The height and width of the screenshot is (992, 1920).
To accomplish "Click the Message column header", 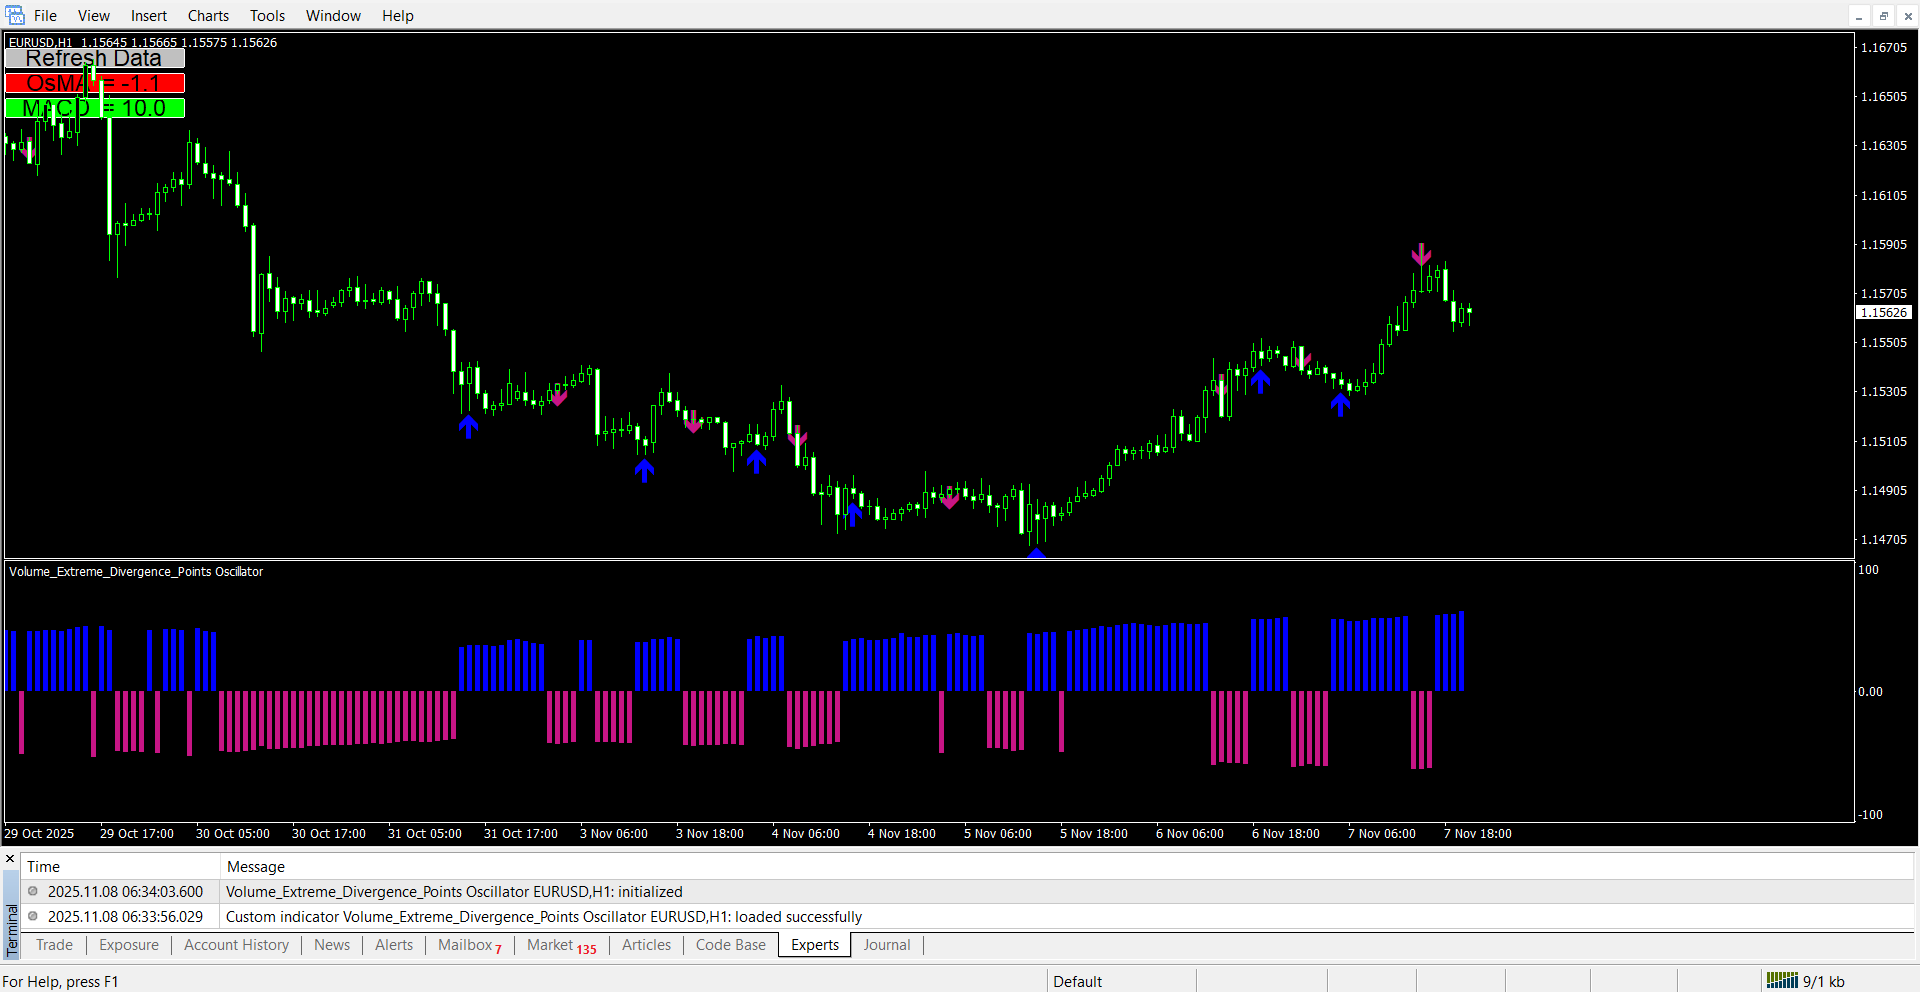I will [256, 867].
